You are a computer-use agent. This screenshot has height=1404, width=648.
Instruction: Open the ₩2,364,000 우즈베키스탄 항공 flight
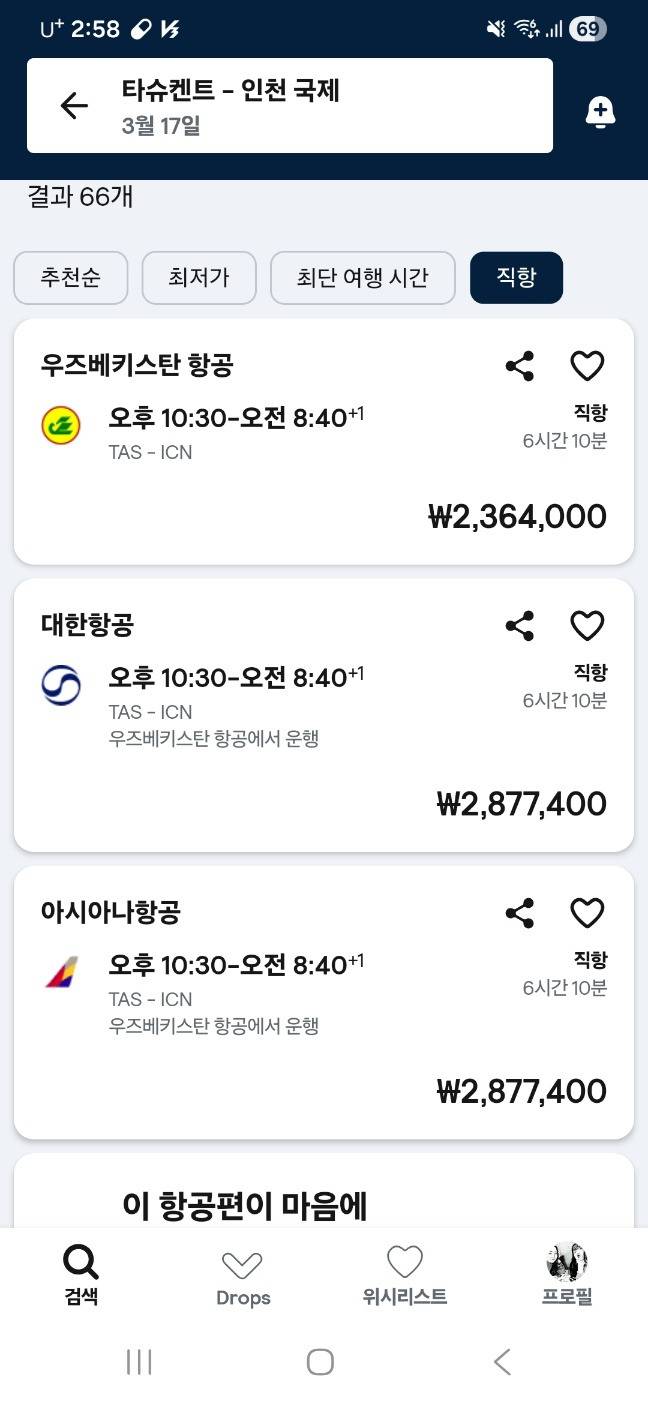[323, 470]
